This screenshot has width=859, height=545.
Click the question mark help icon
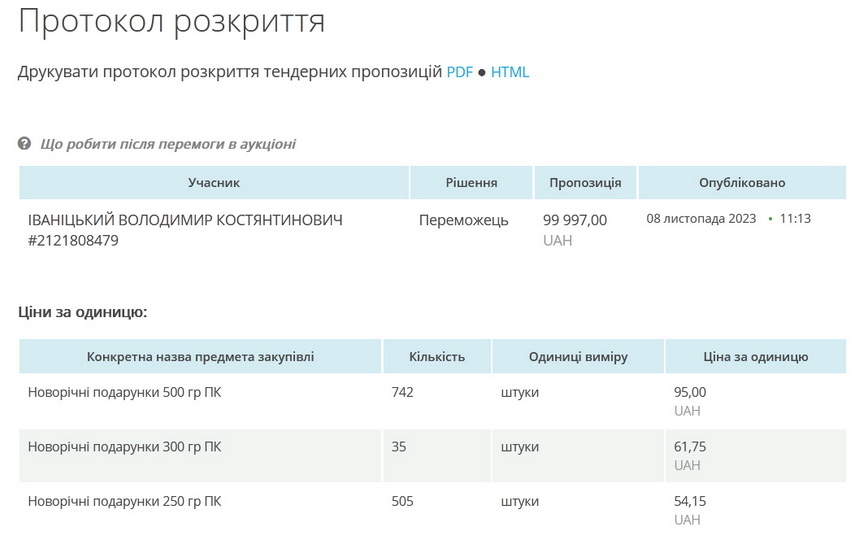25,144
